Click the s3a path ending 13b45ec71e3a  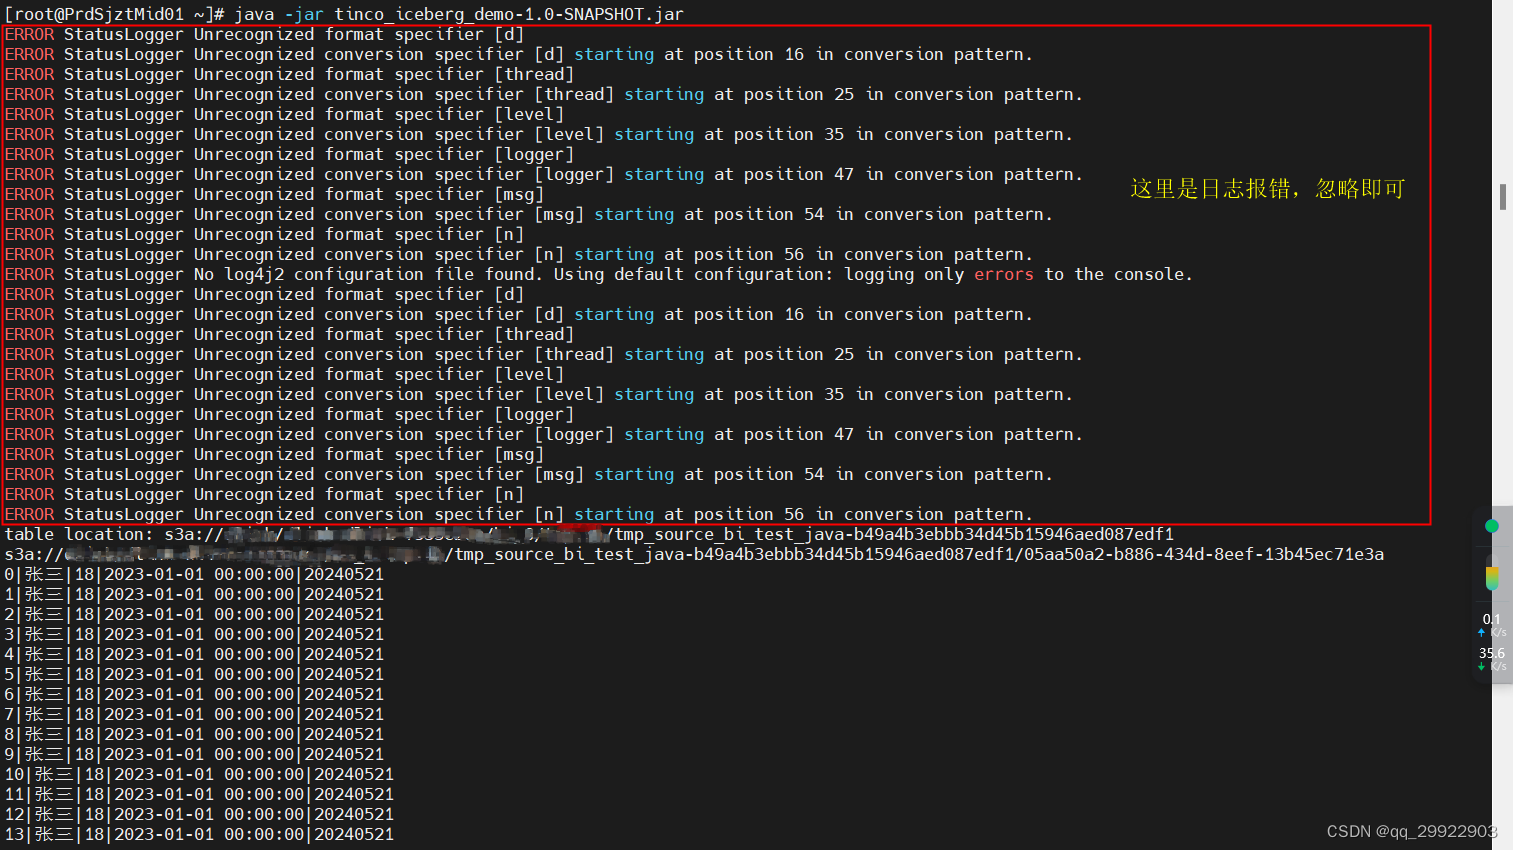click(694, 554)
